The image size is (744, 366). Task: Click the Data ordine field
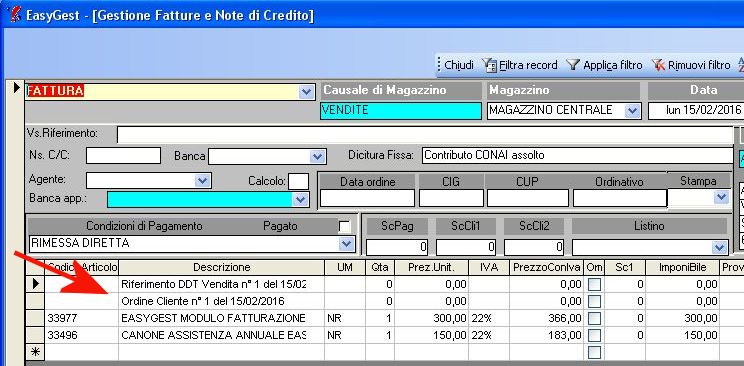[x=367, y=198]
